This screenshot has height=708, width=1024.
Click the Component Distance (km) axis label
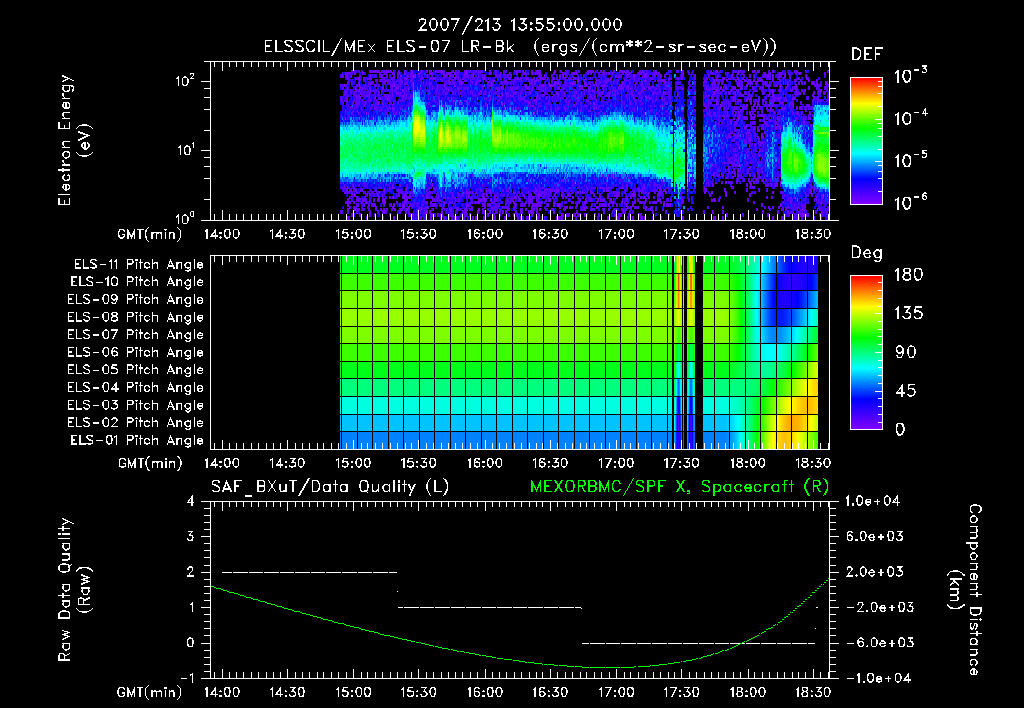click(964, 590)
